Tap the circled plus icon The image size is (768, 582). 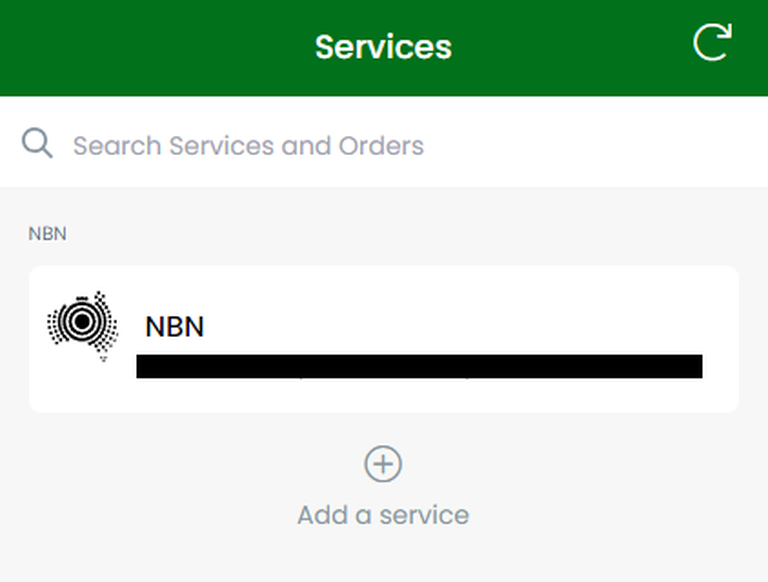[x=383, y=464]
